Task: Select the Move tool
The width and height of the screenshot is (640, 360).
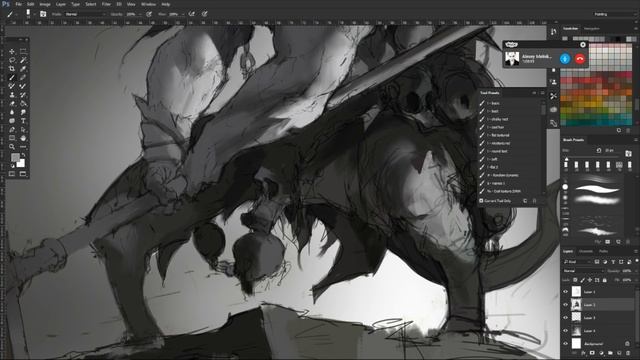Action: (x=12, y=51)
